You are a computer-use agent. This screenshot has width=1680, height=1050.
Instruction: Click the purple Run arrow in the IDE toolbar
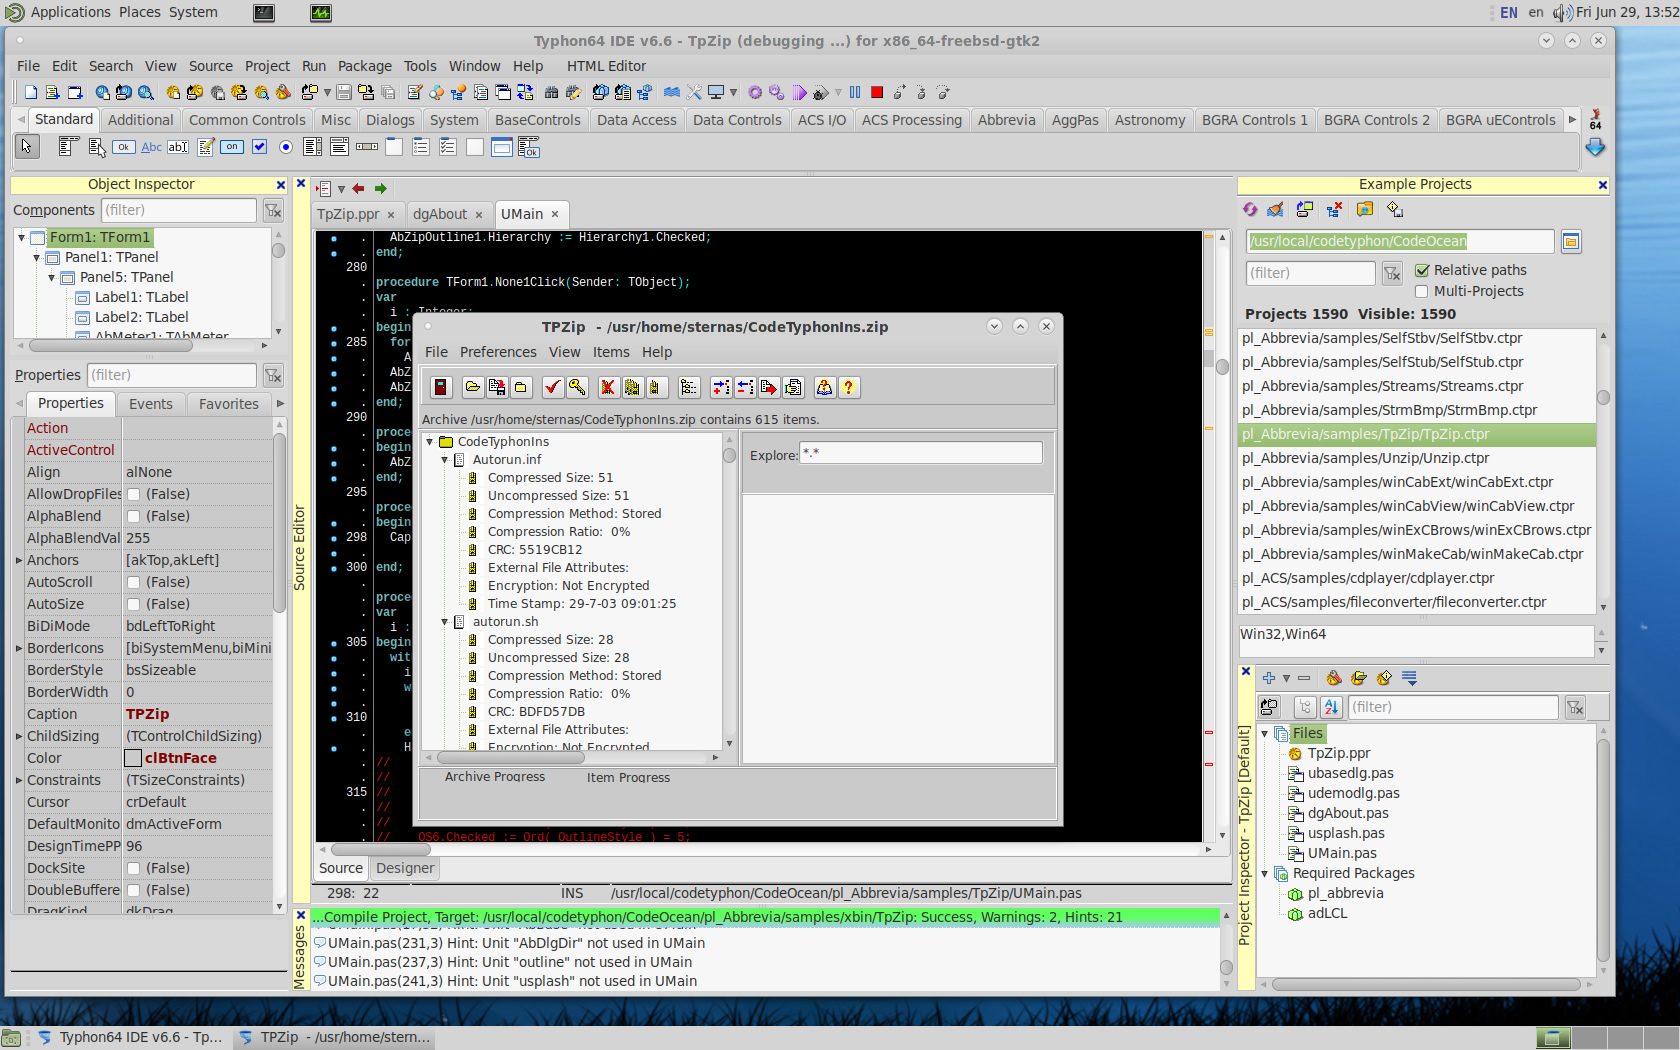[800, 92]
